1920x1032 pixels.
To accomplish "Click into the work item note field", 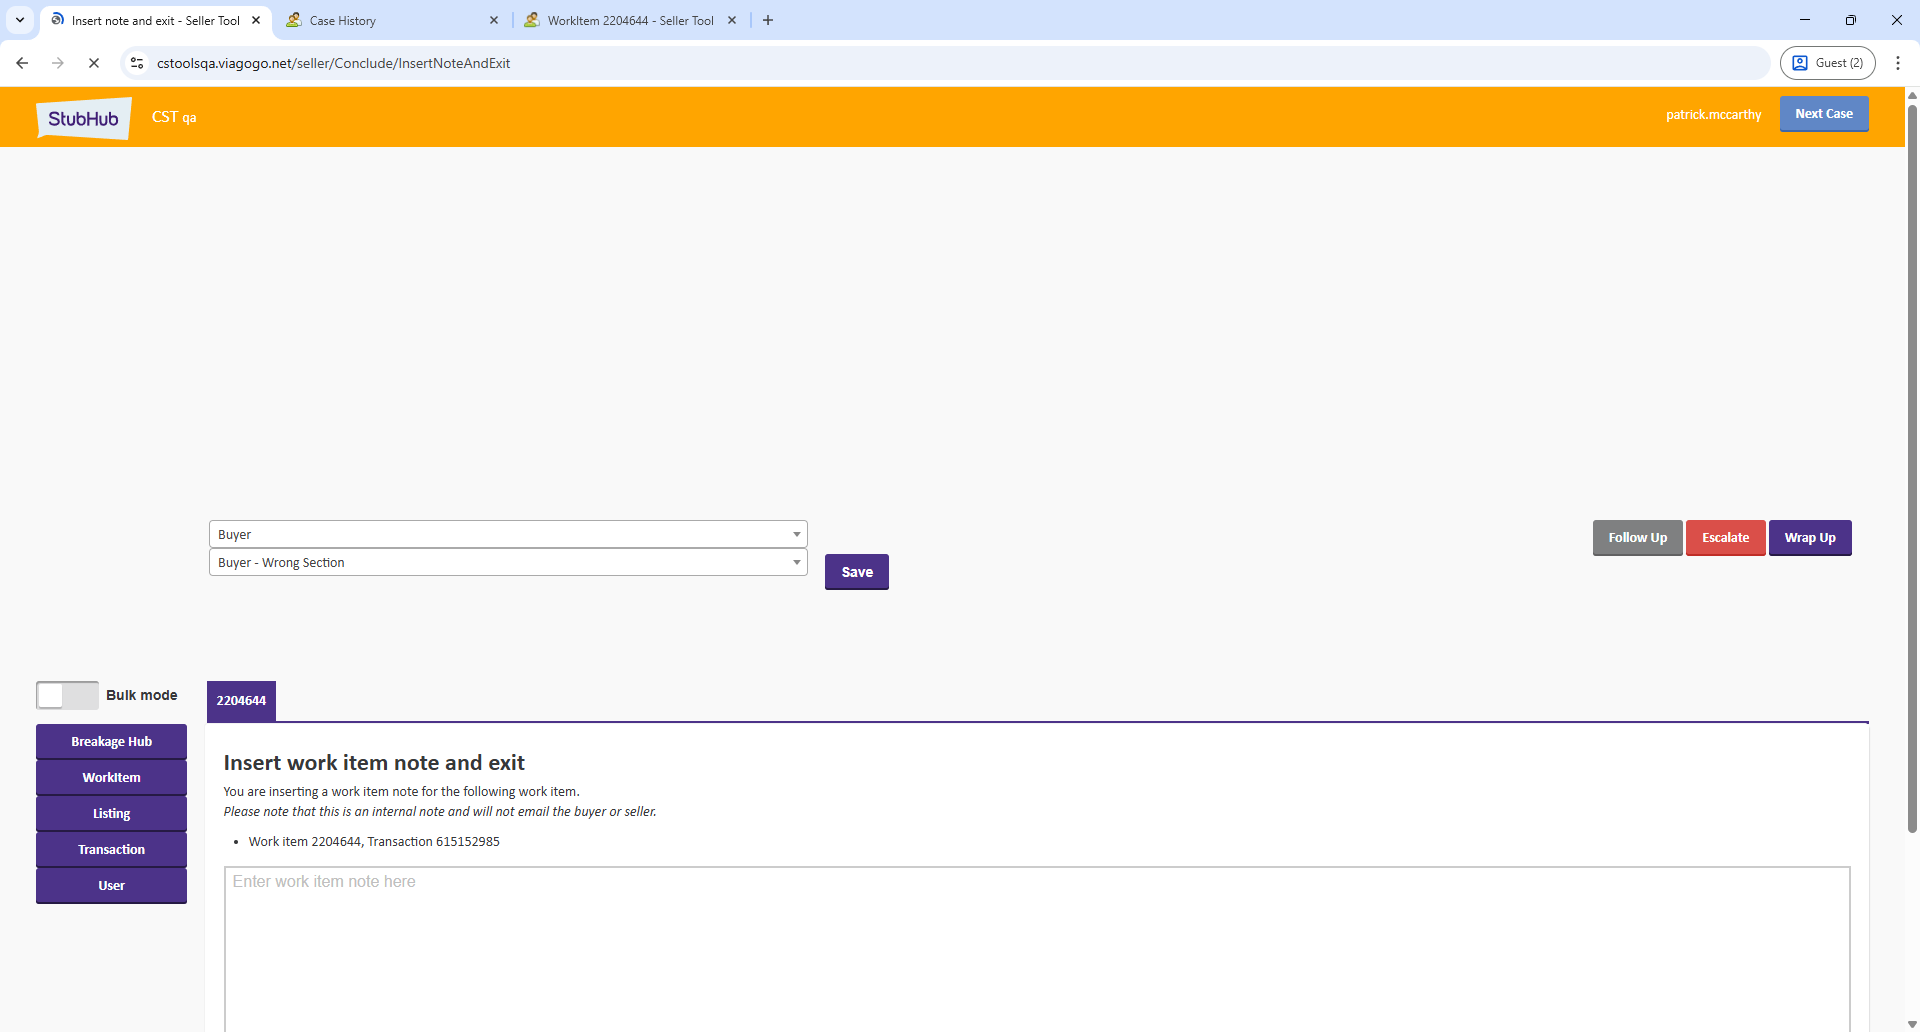I will click(x=1036, y=945).
